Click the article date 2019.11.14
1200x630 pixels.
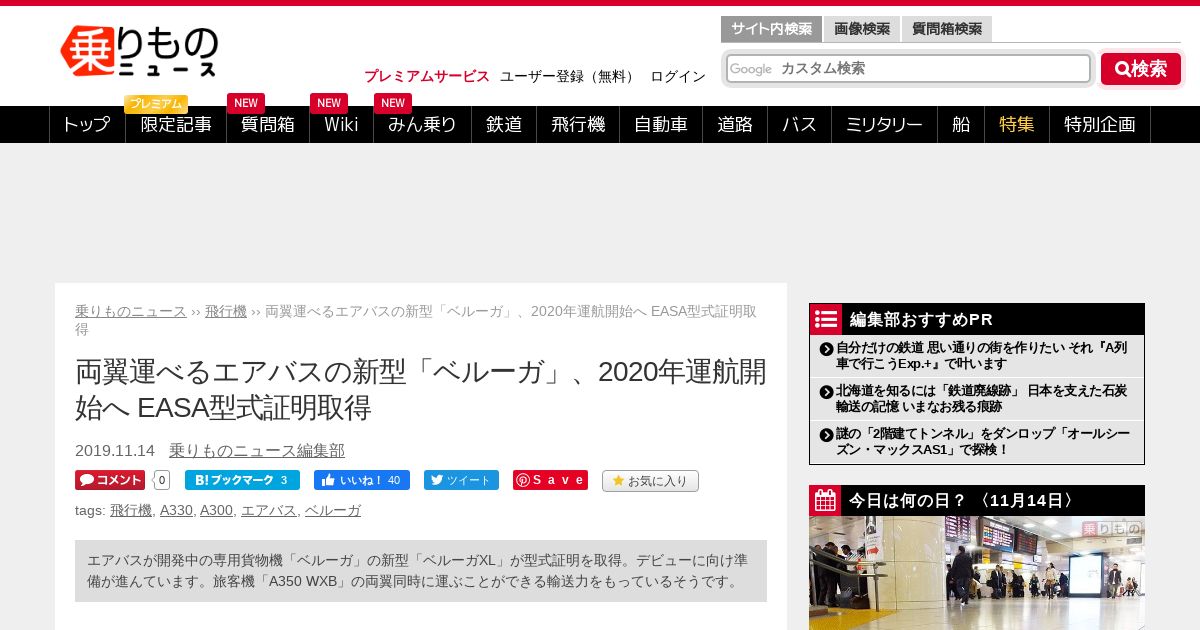pyautogui.click(x=115, y=451)
